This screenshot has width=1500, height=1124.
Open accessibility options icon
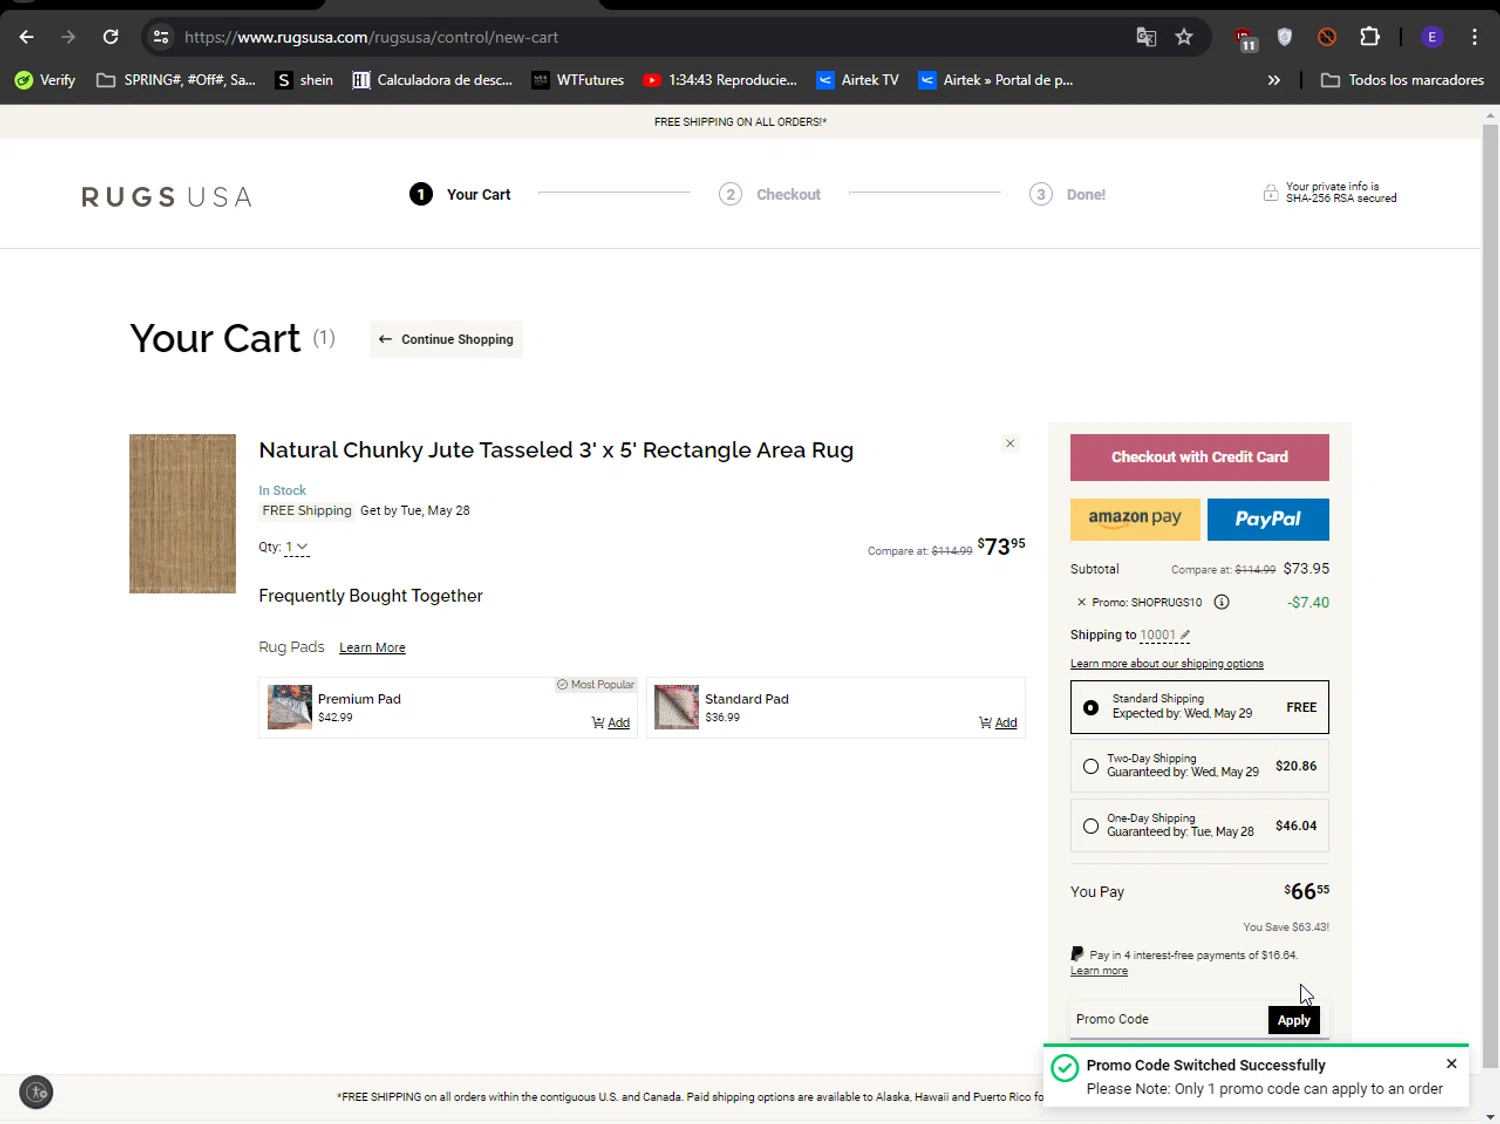click(36, 1092)
